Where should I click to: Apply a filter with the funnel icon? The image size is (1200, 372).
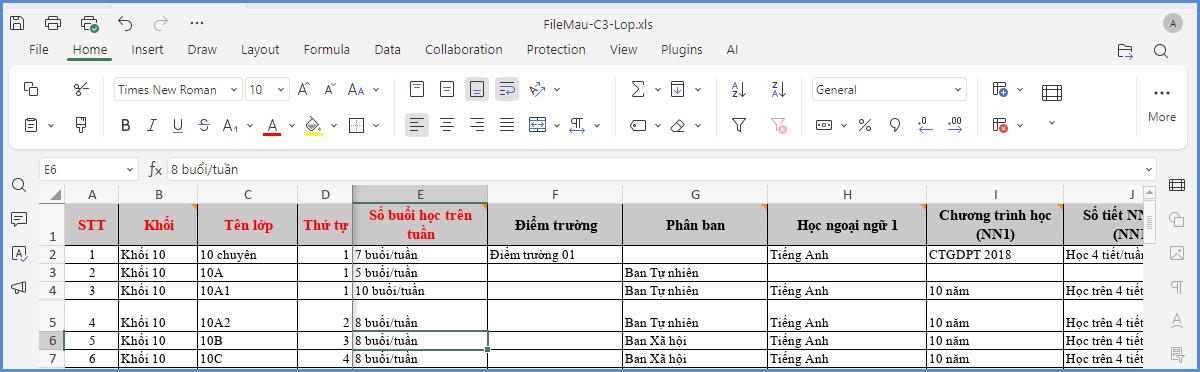pos(739,125)
